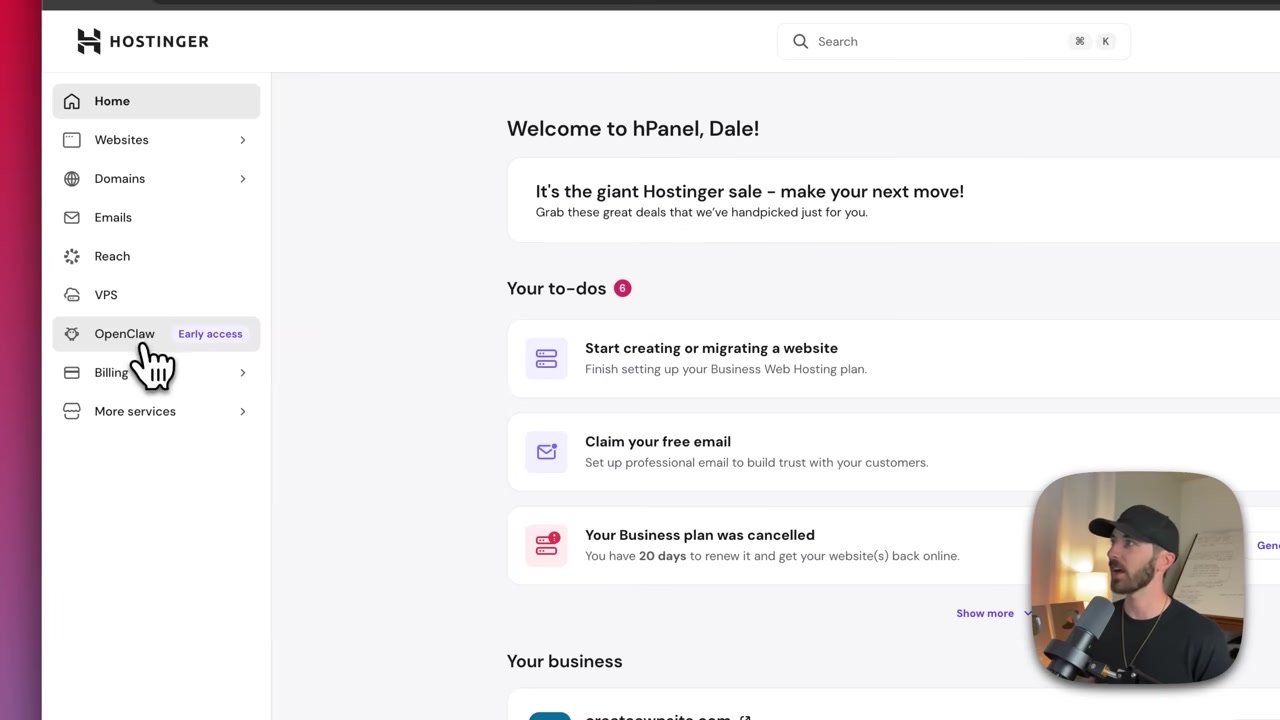This screenshot has height=720, width=1280.
Task: Click the envelope icon beside free email to-do
Action: 546,452
